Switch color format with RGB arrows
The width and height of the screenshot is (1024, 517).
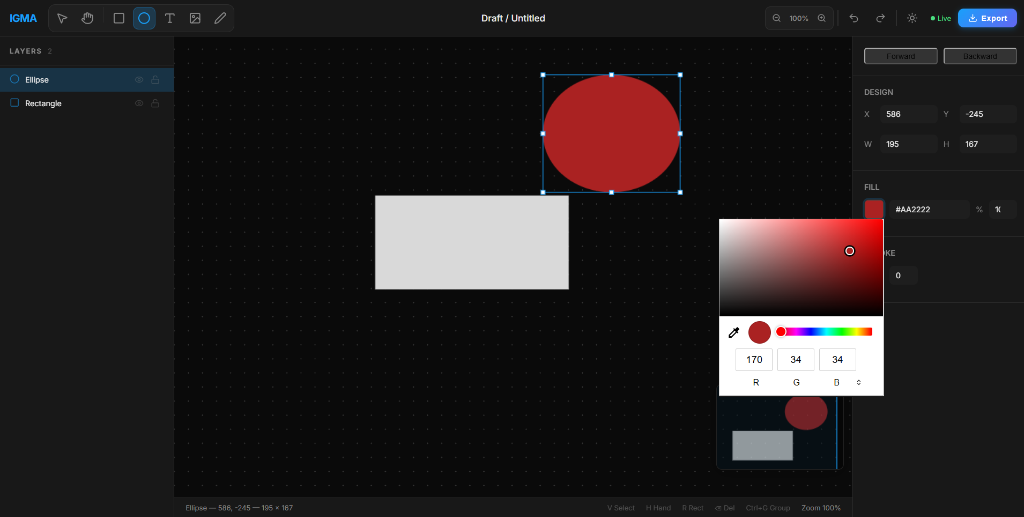[x=858, y=383]
